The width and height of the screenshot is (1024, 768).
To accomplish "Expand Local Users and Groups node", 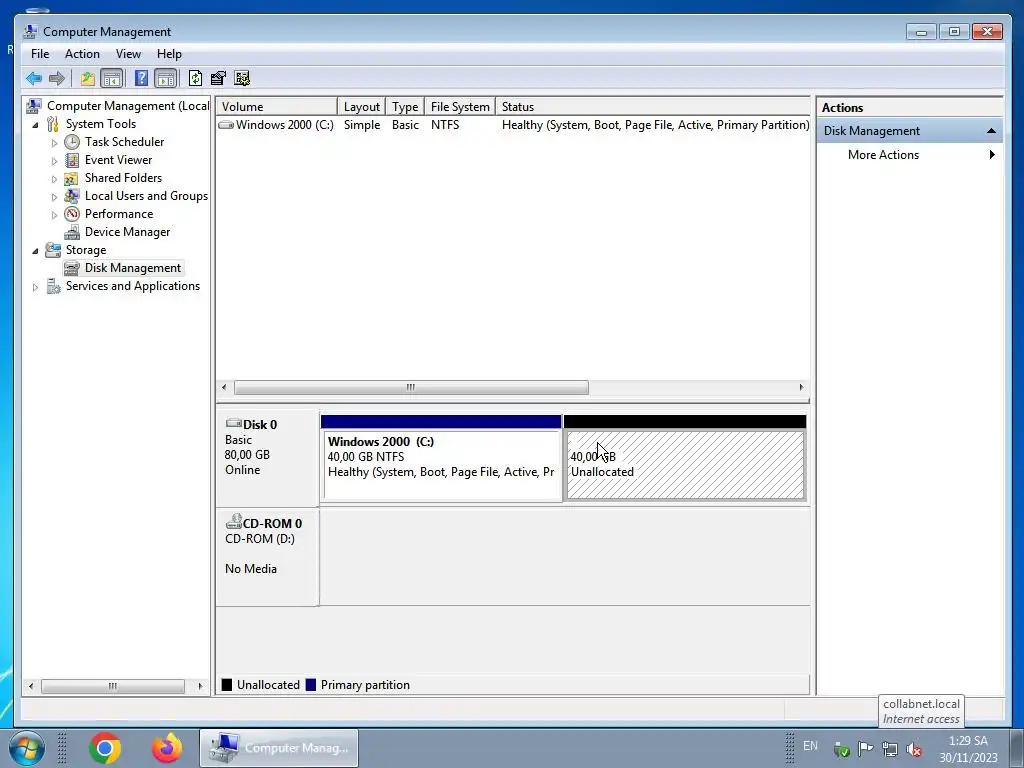I will click(x=54, y=197).
